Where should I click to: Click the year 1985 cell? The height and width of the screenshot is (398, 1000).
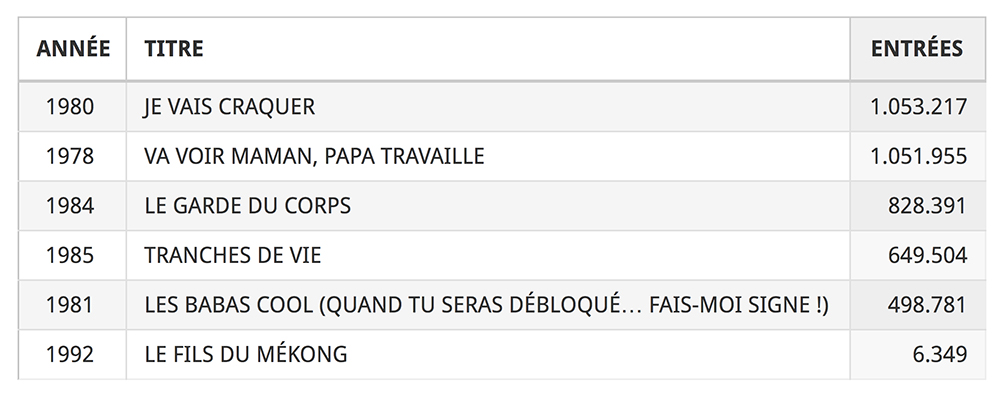[70, 256]
